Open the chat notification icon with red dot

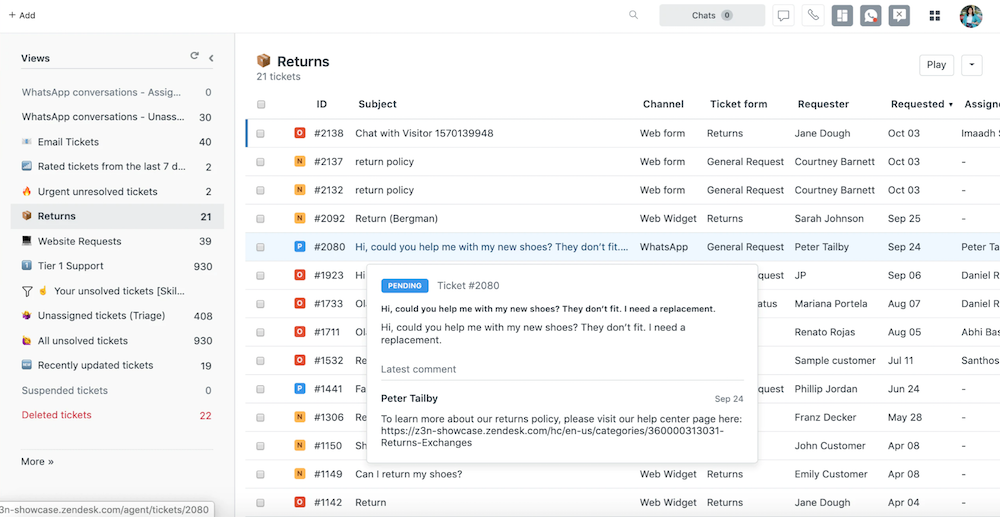[871, 15]
